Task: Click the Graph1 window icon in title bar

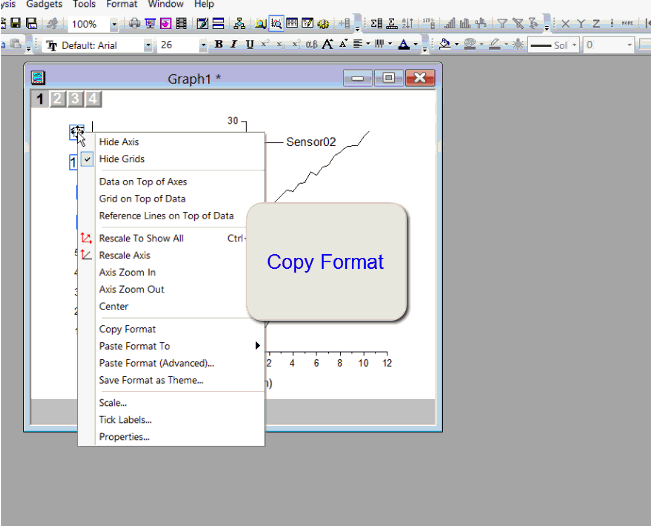Action: point(38,77)
